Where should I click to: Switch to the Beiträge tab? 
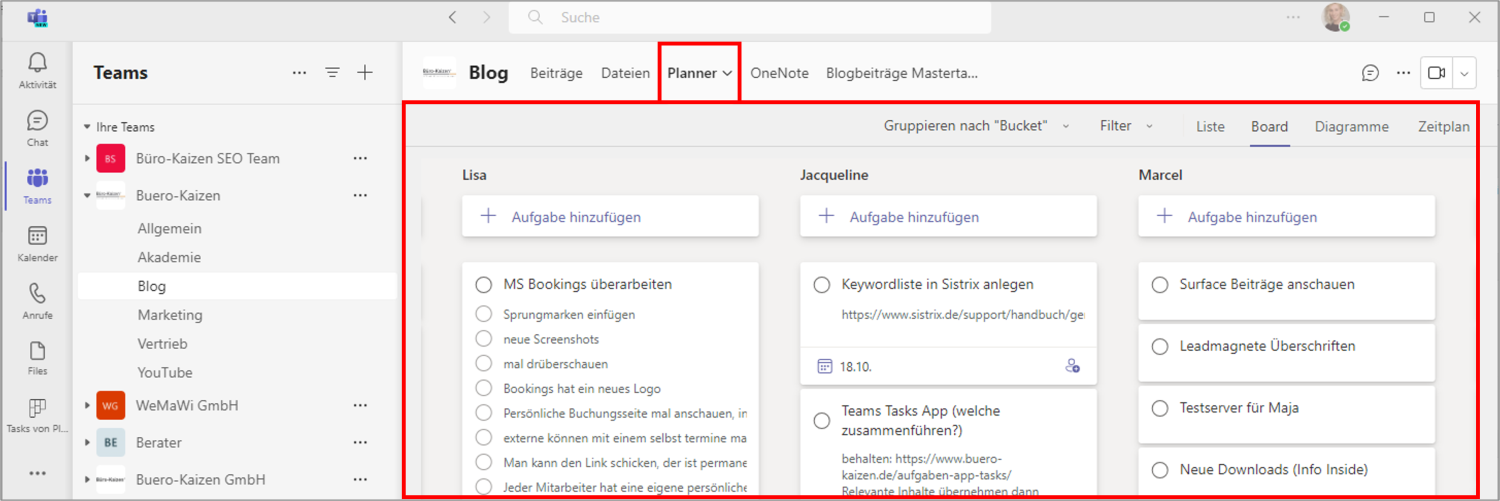point(556,73)
